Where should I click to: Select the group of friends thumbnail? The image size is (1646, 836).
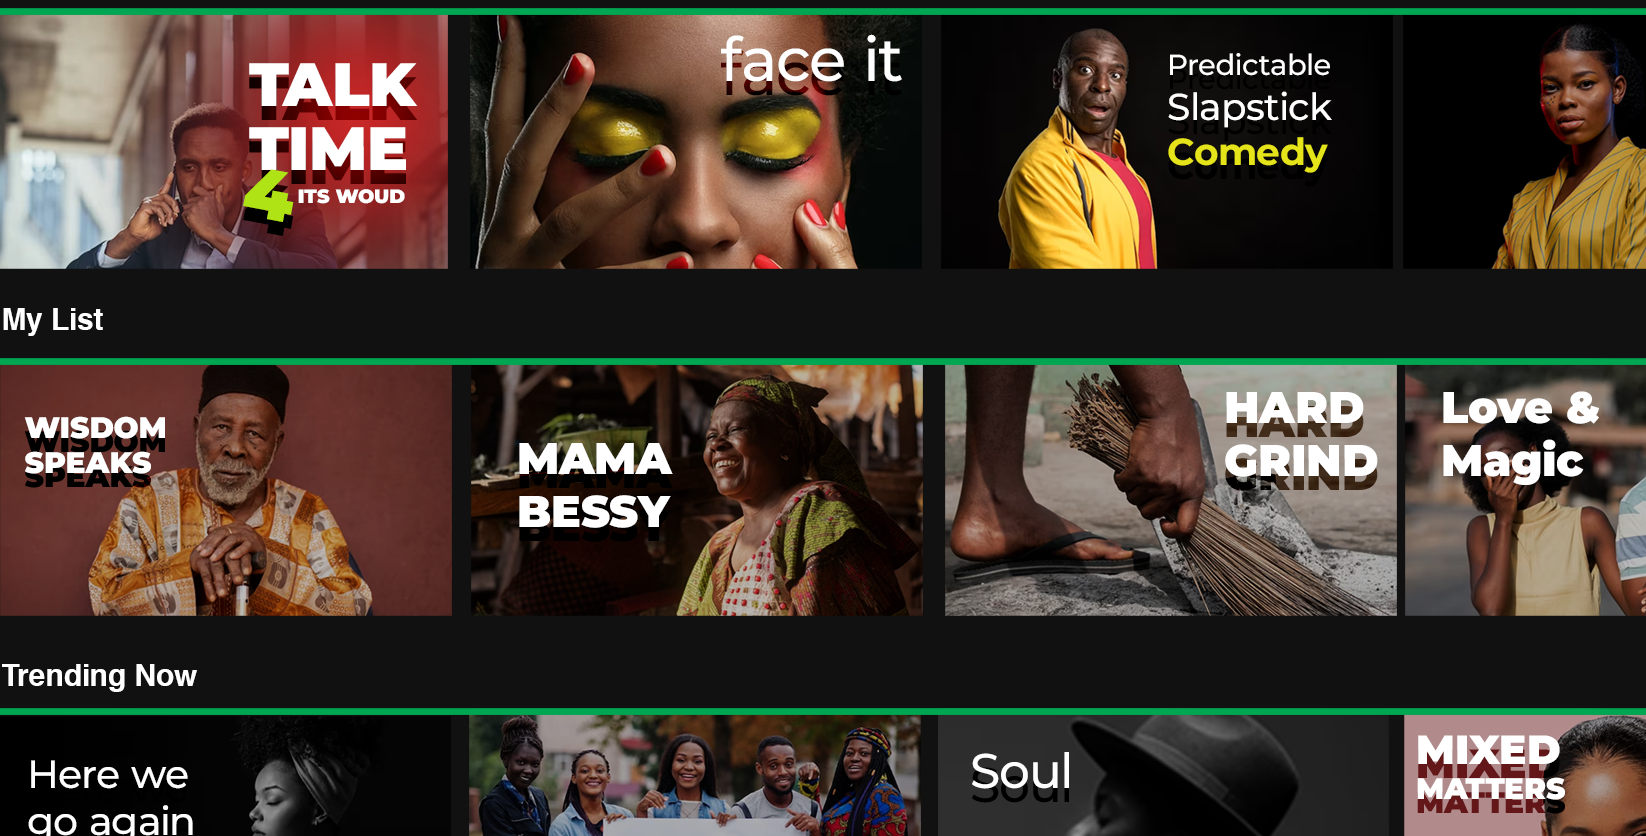point(695,776)
